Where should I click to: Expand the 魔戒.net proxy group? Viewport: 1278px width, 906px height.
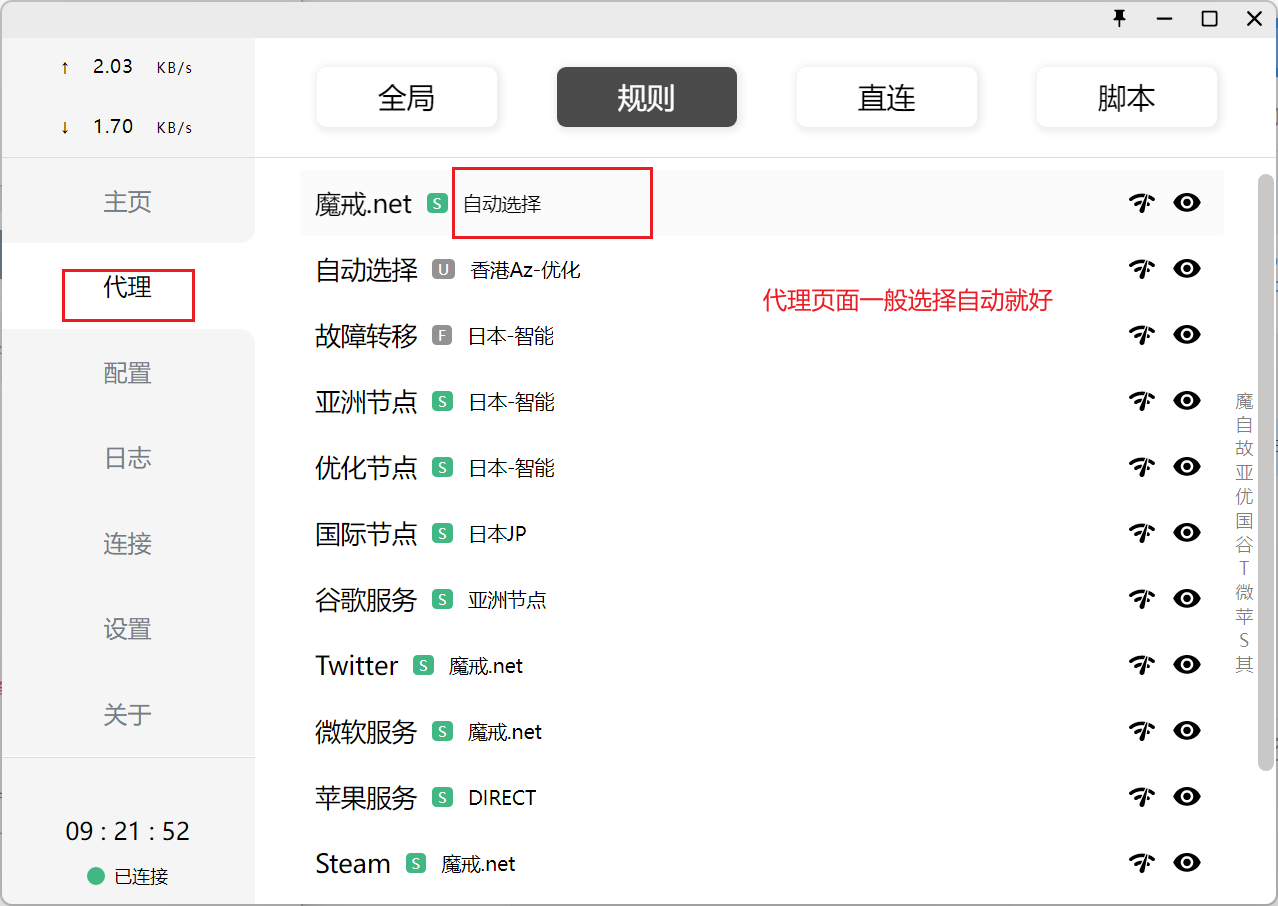click(762, 203)
